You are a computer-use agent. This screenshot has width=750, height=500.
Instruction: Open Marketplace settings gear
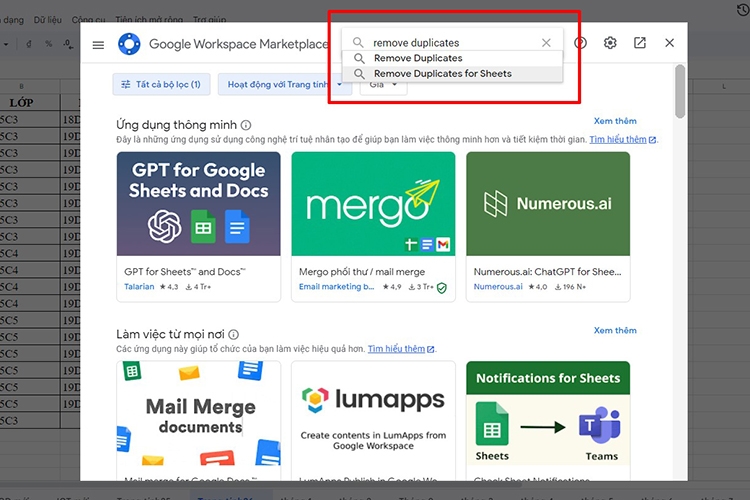pyautogui.click(x=610, y=43)
